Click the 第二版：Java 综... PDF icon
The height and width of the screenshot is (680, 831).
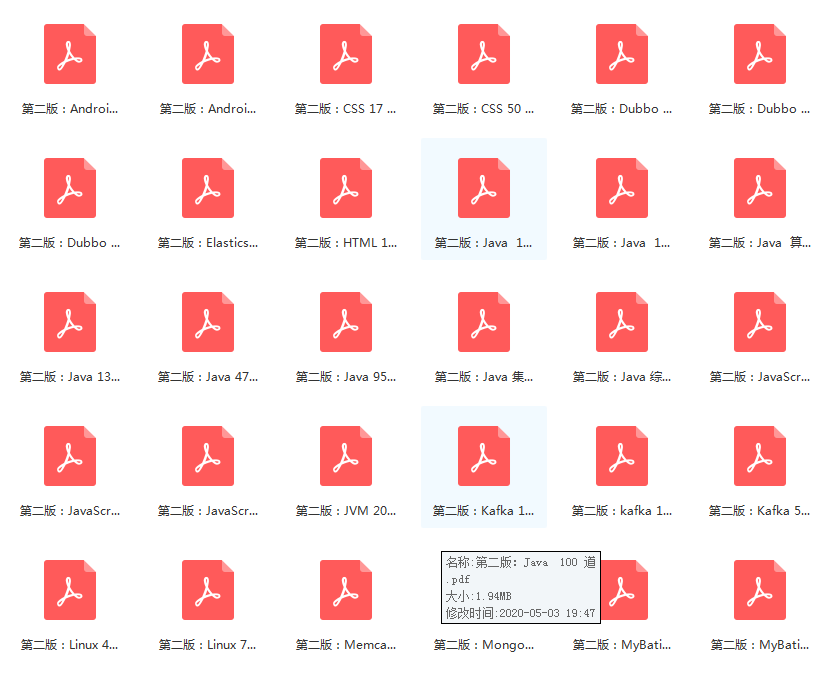pos(622,322)
